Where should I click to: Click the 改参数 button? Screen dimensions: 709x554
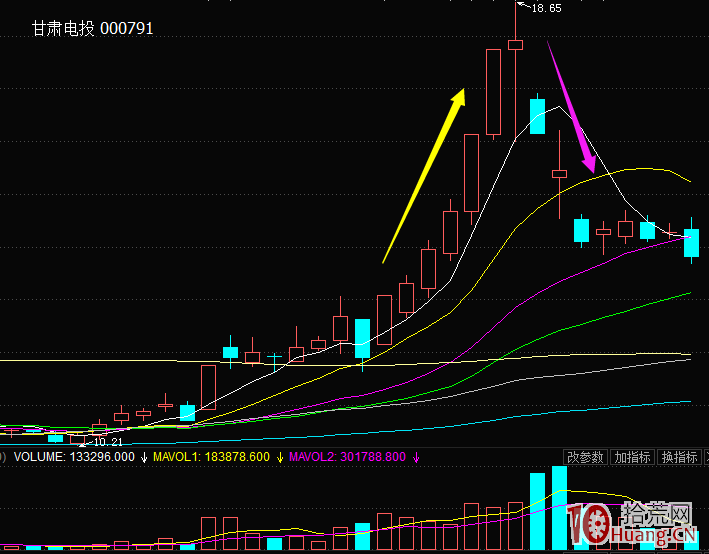click(584, 457)
